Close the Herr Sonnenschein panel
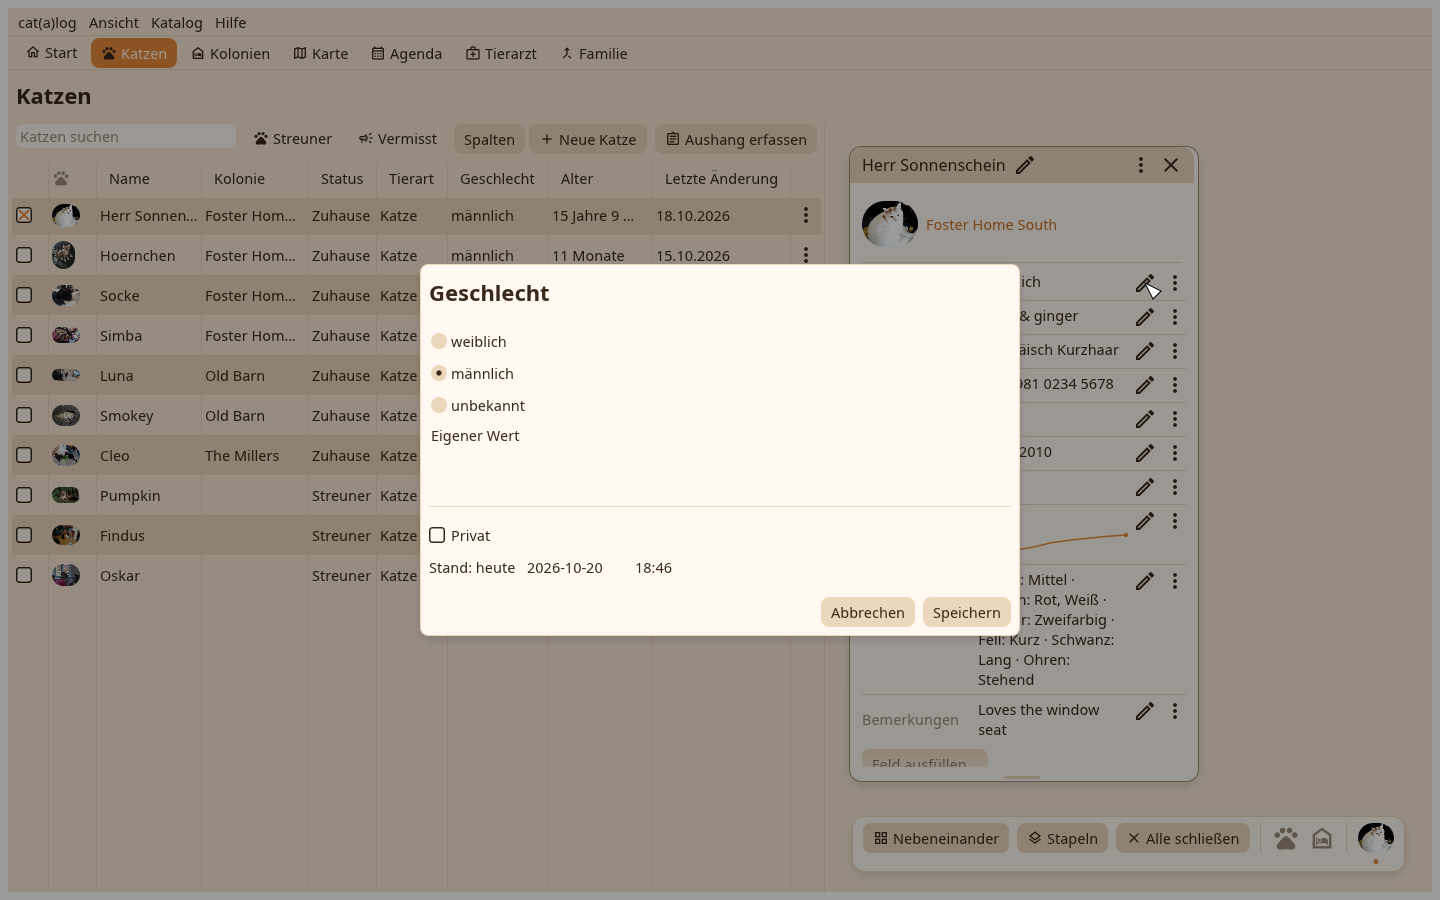Image resolution: width=1440 pixels, height=900 pixels. pos(1171,165)
